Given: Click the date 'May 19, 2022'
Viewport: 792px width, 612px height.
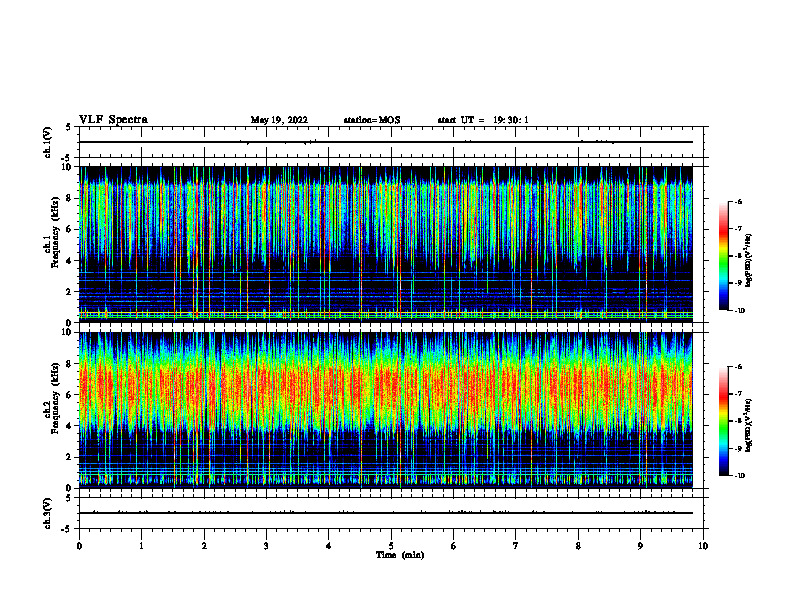Looking at the screenshot, I should click(279, 120).
